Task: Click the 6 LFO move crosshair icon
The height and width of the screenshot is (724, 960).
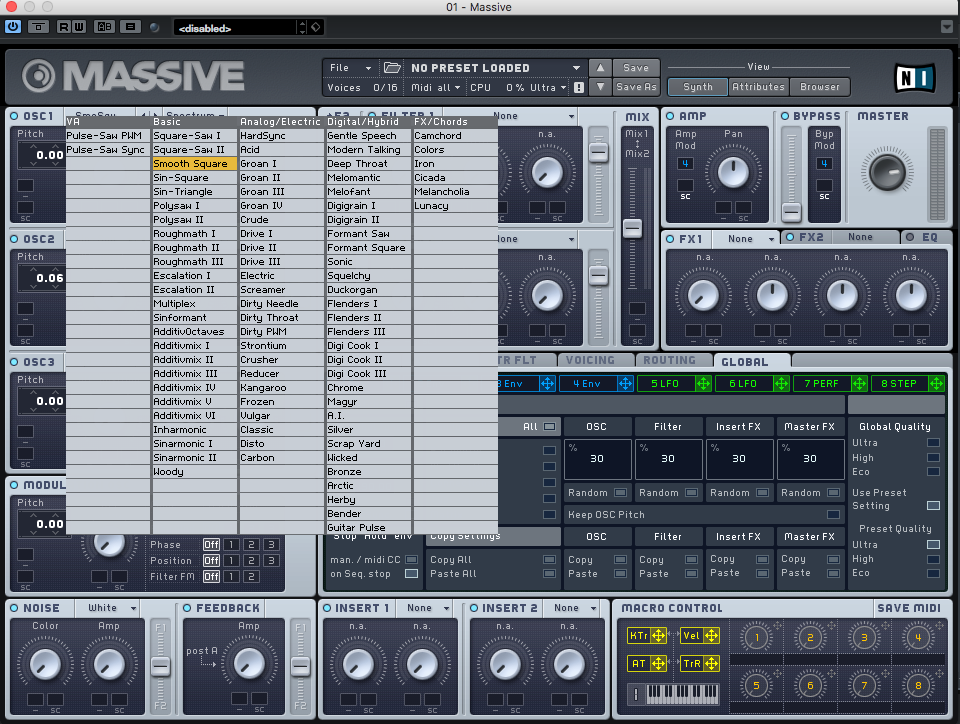Action: [x=781, y=384]
